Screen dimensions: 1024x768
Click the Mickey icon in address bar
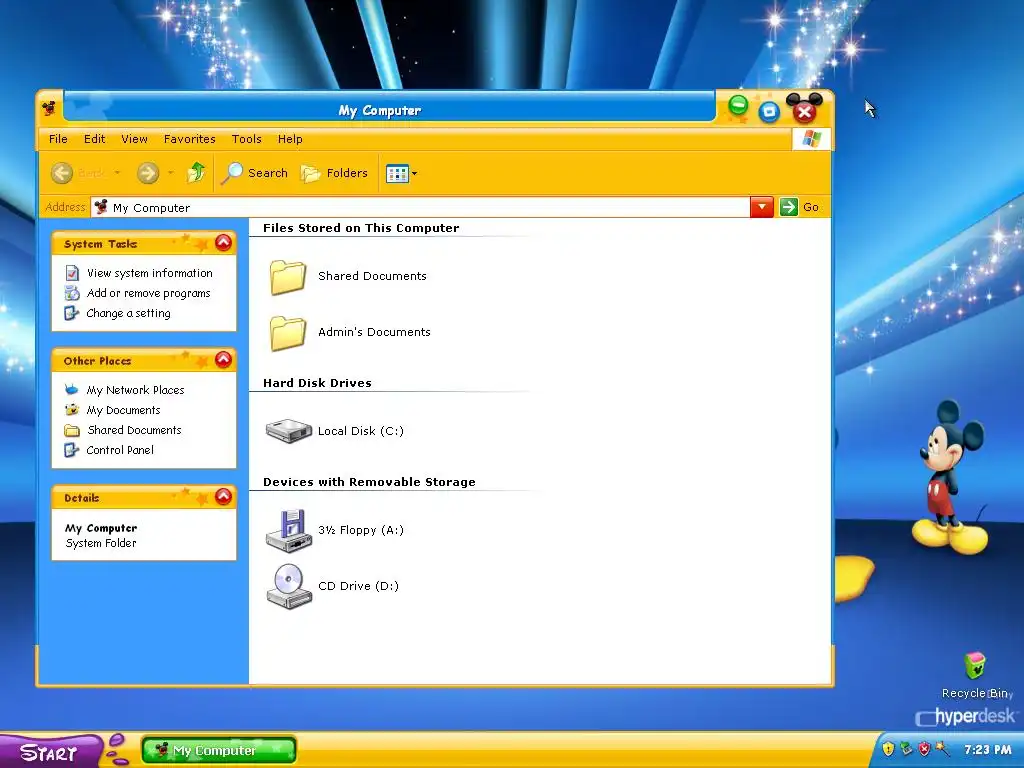tap(101, 208)
